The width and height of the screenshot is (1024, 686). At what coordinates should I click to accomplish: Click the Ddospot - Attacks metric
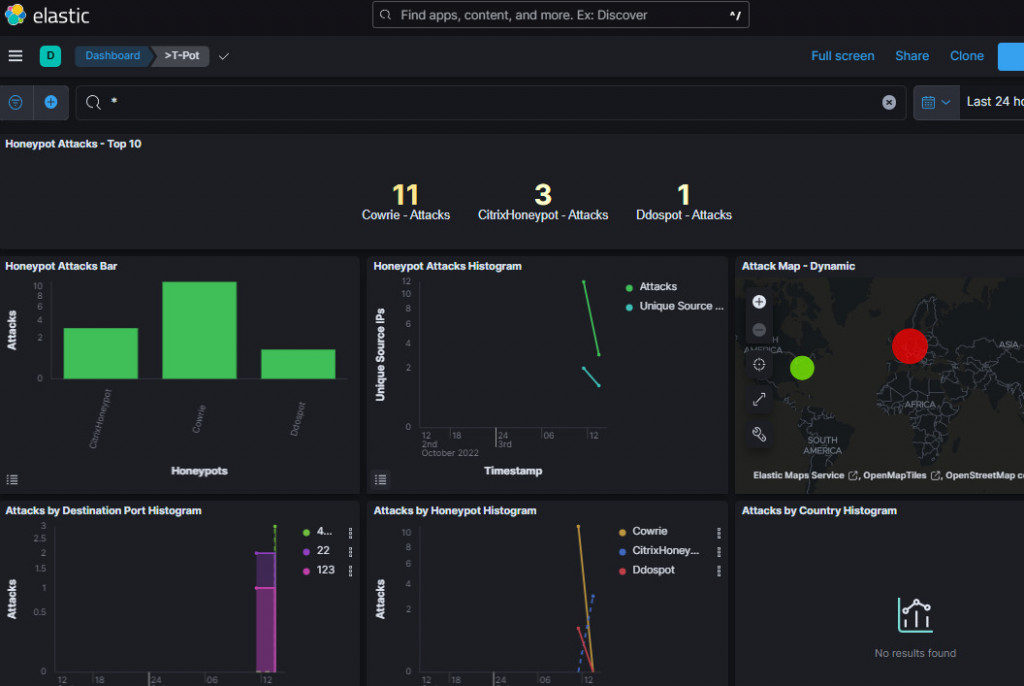pyautogui.click(x=684, y=203)
